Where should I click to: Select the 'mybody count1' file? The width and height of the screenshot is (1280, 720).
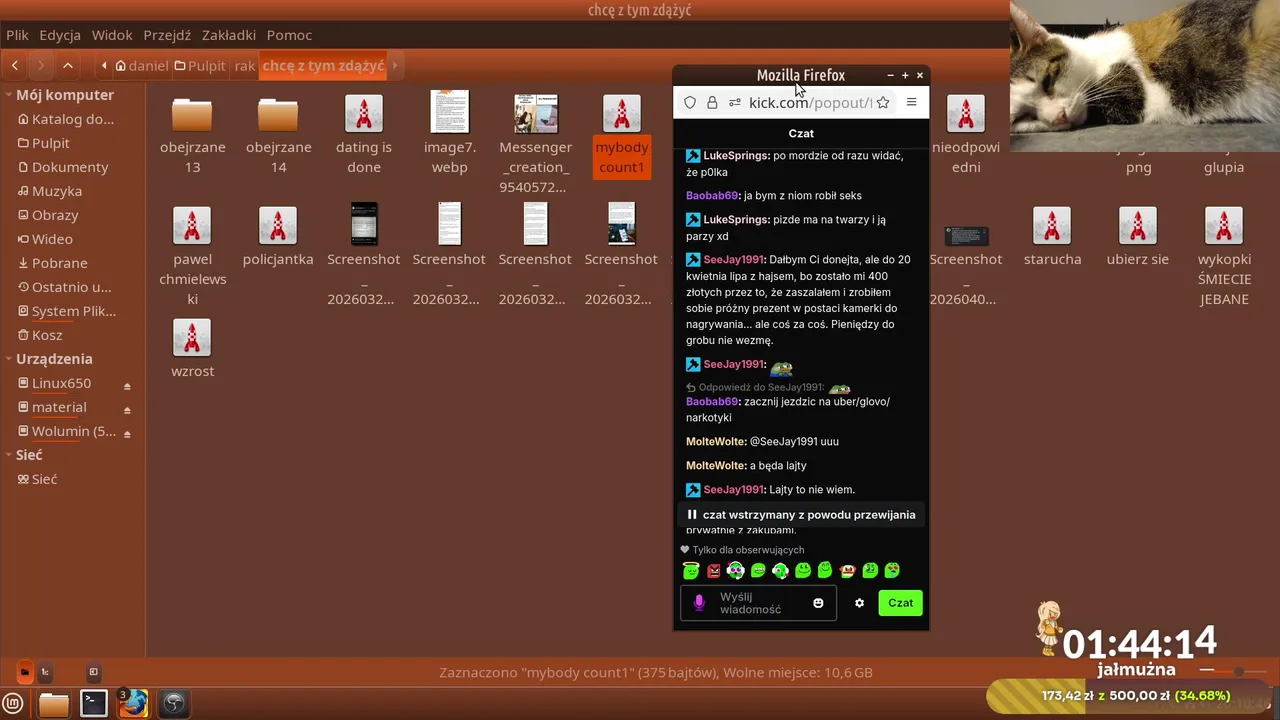point(622,134)
